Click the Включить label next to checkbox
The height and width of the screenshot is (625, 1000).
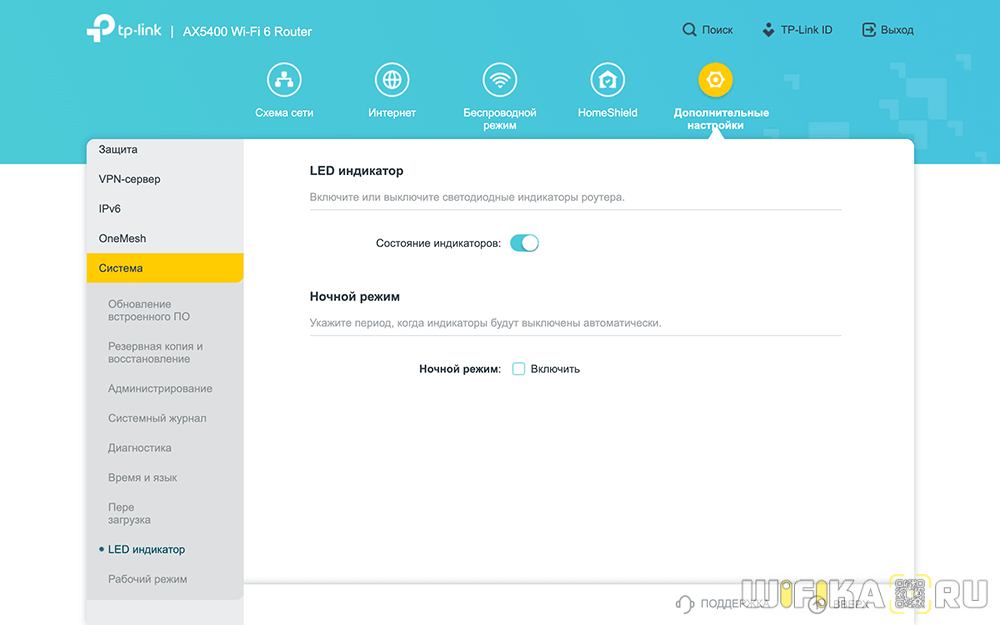[555, 369]
